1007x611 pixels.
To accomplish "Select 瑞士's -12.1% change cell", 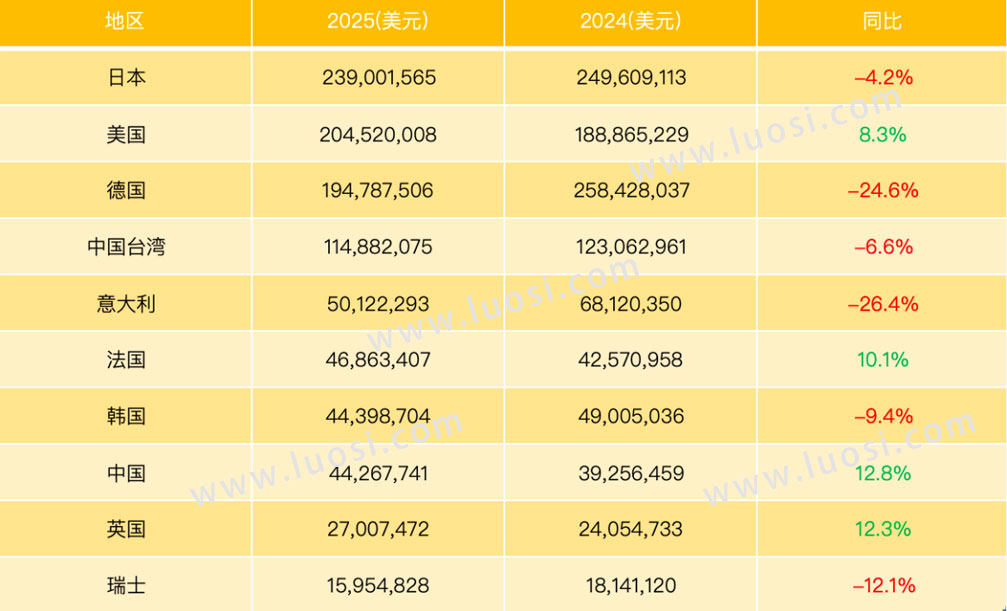I will pyautogui.click(x=882, y=585).
